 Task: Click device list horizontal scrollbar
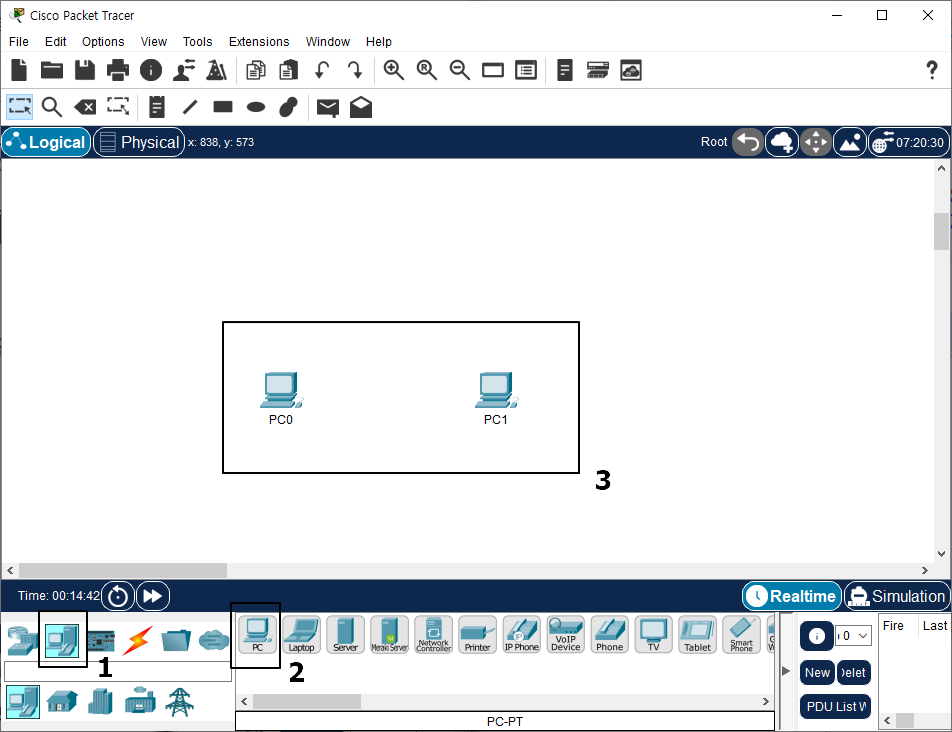click(x=307, y=701)
